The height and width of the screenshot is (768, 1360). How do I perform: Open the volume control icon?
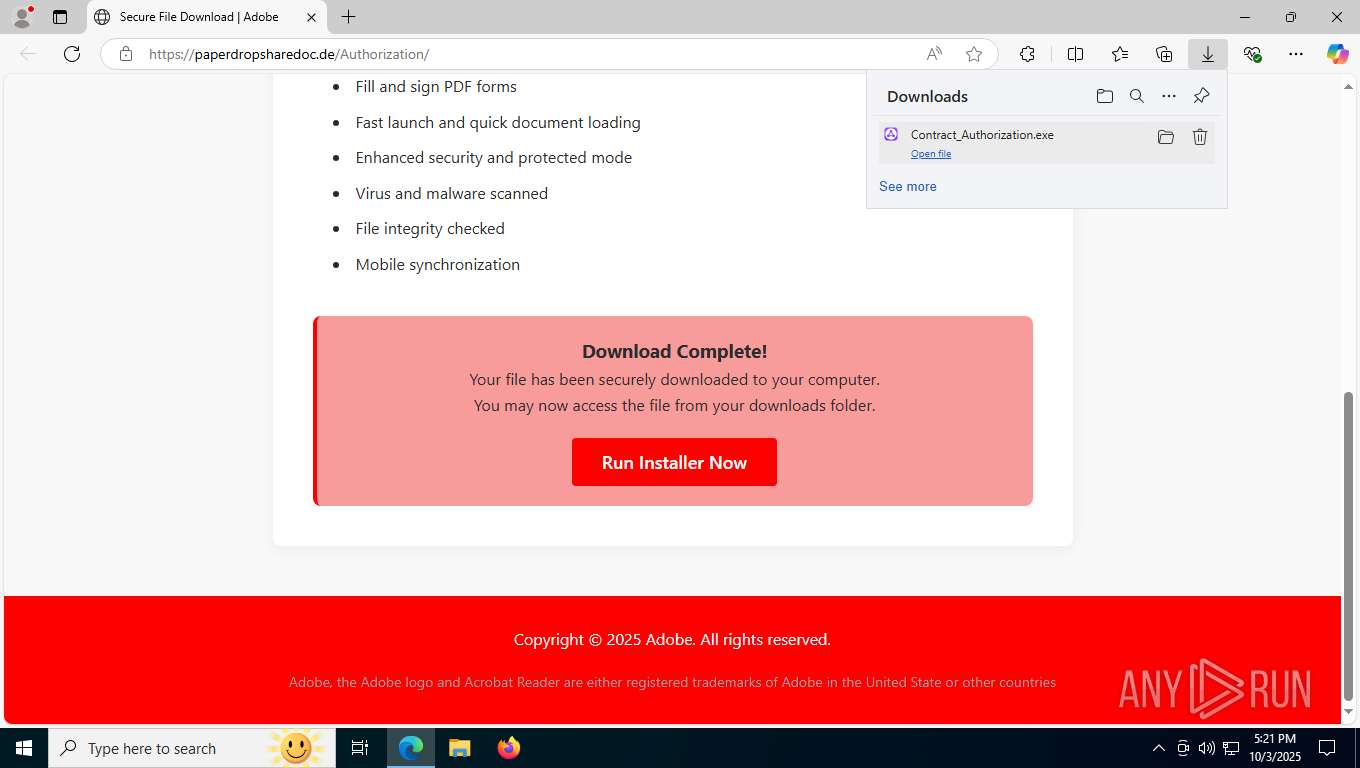[1206, 748]
